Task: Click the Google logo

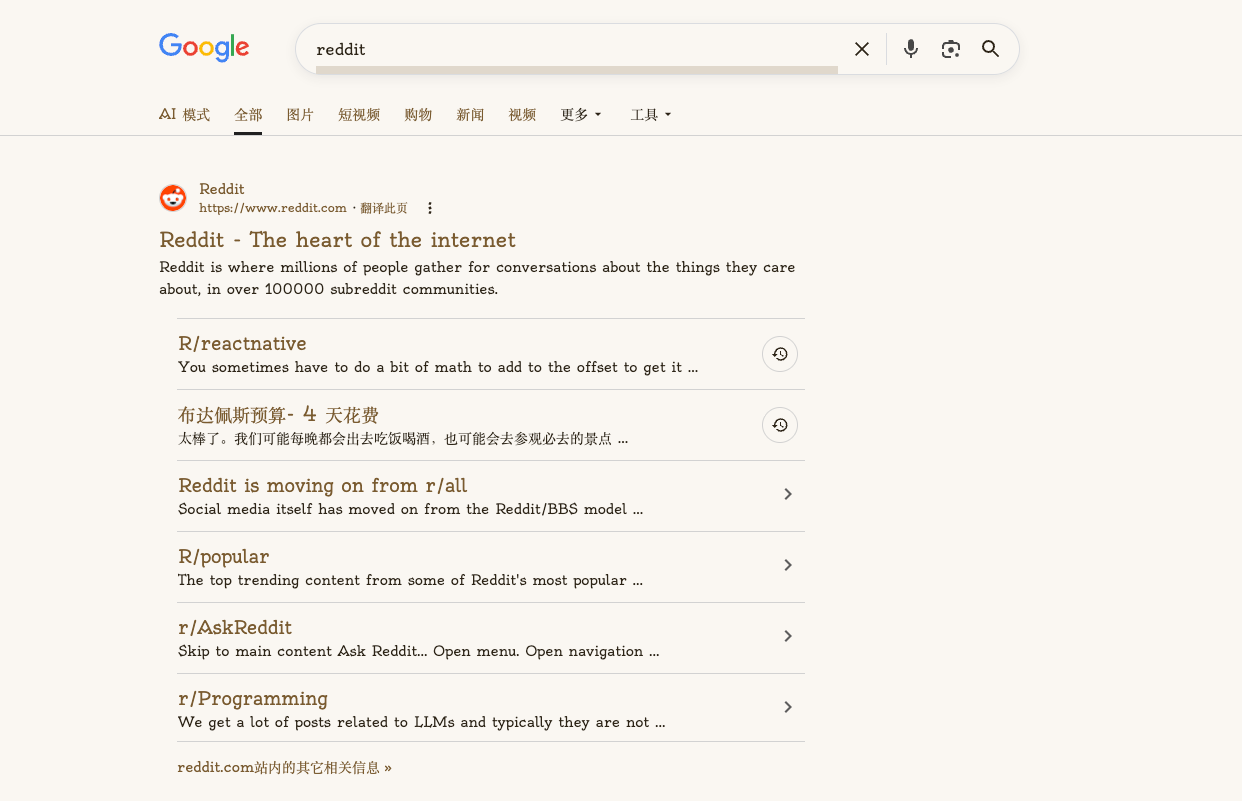Action: (x=204, y=47)
